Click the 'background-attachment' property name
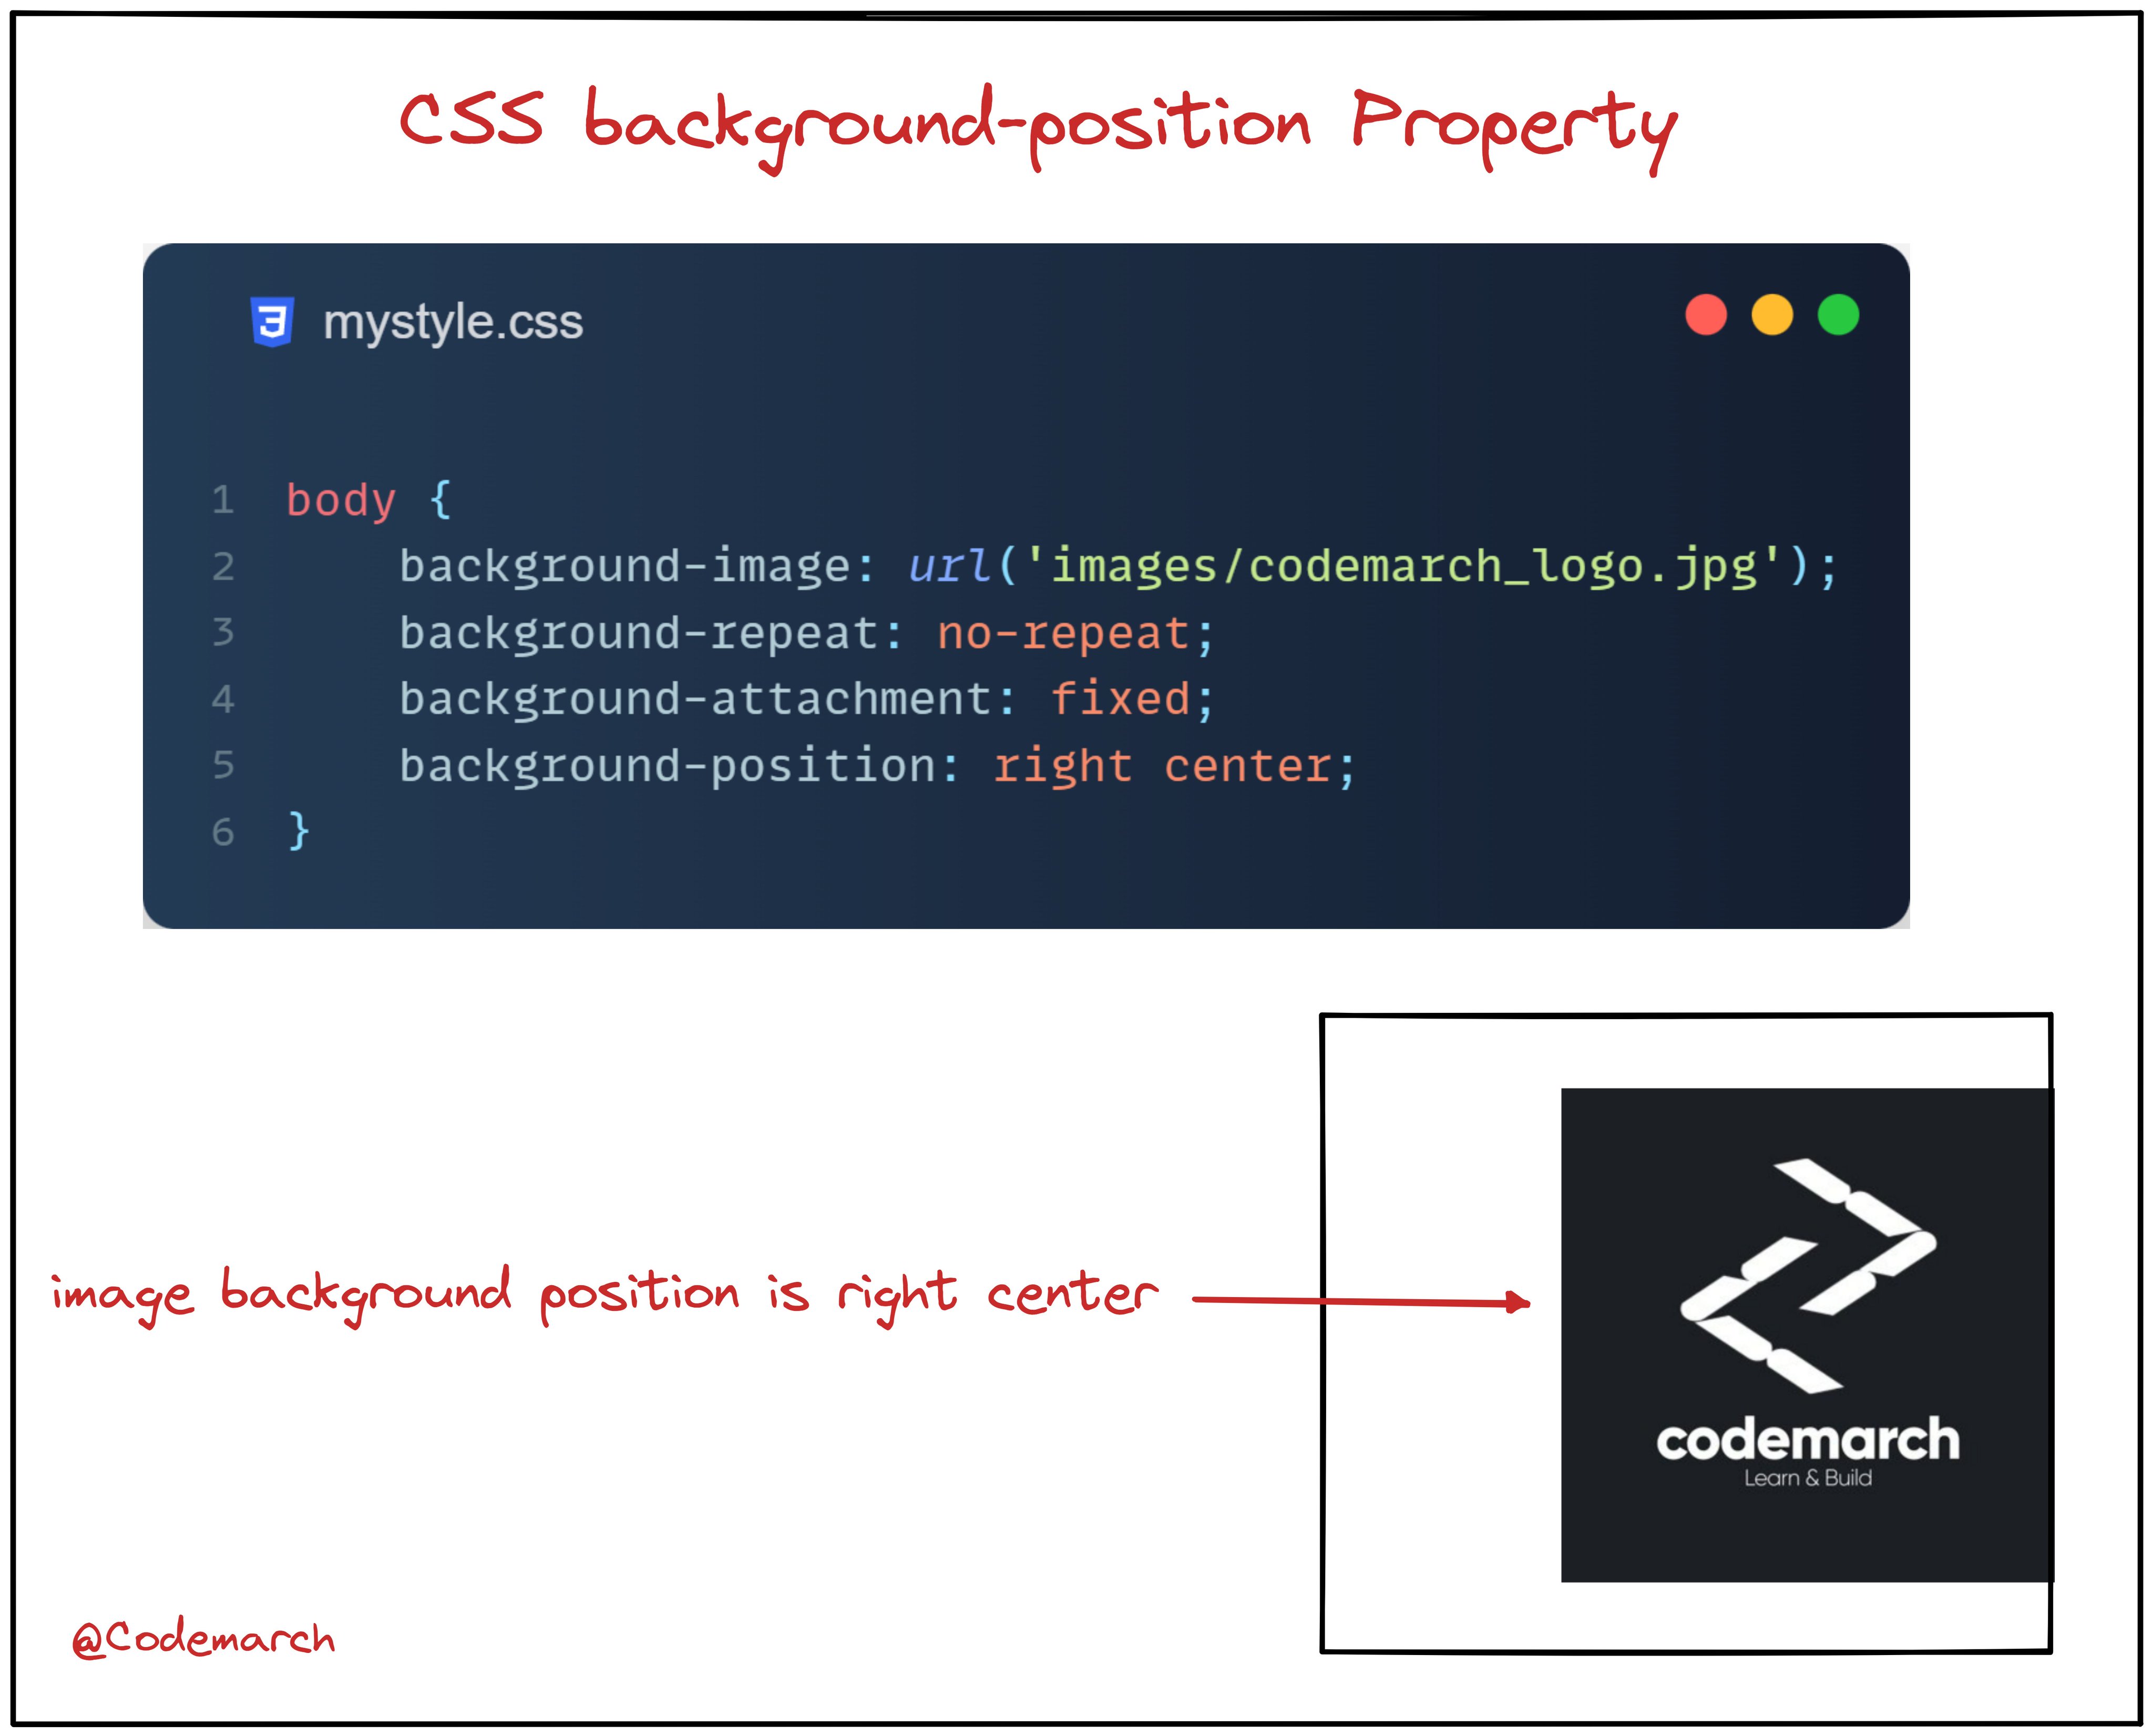 click(695, 699)
